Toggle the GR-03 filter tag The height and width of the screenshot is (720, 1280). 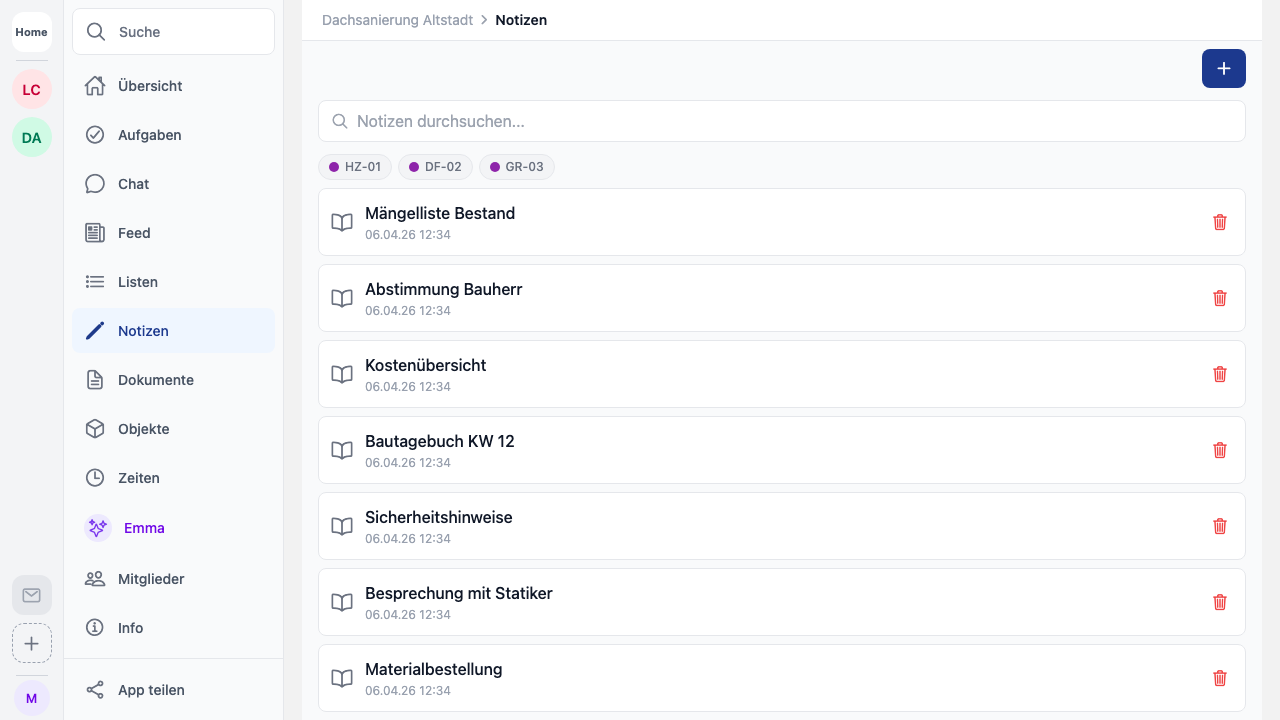[x=516, y=167]
